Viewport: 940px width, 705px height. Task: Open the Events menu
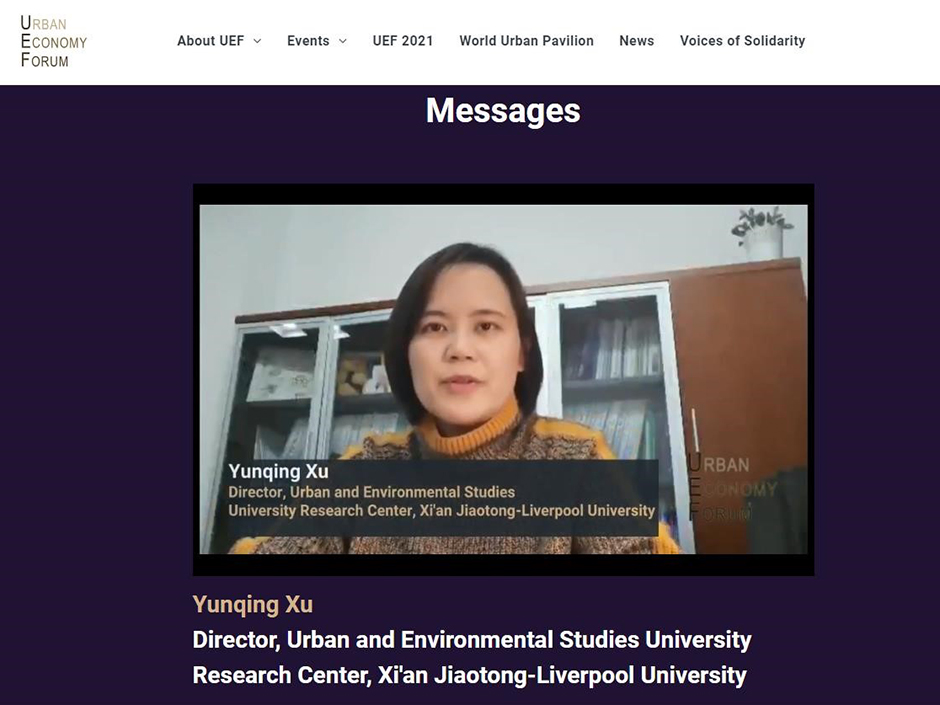[x=308, y=41]
